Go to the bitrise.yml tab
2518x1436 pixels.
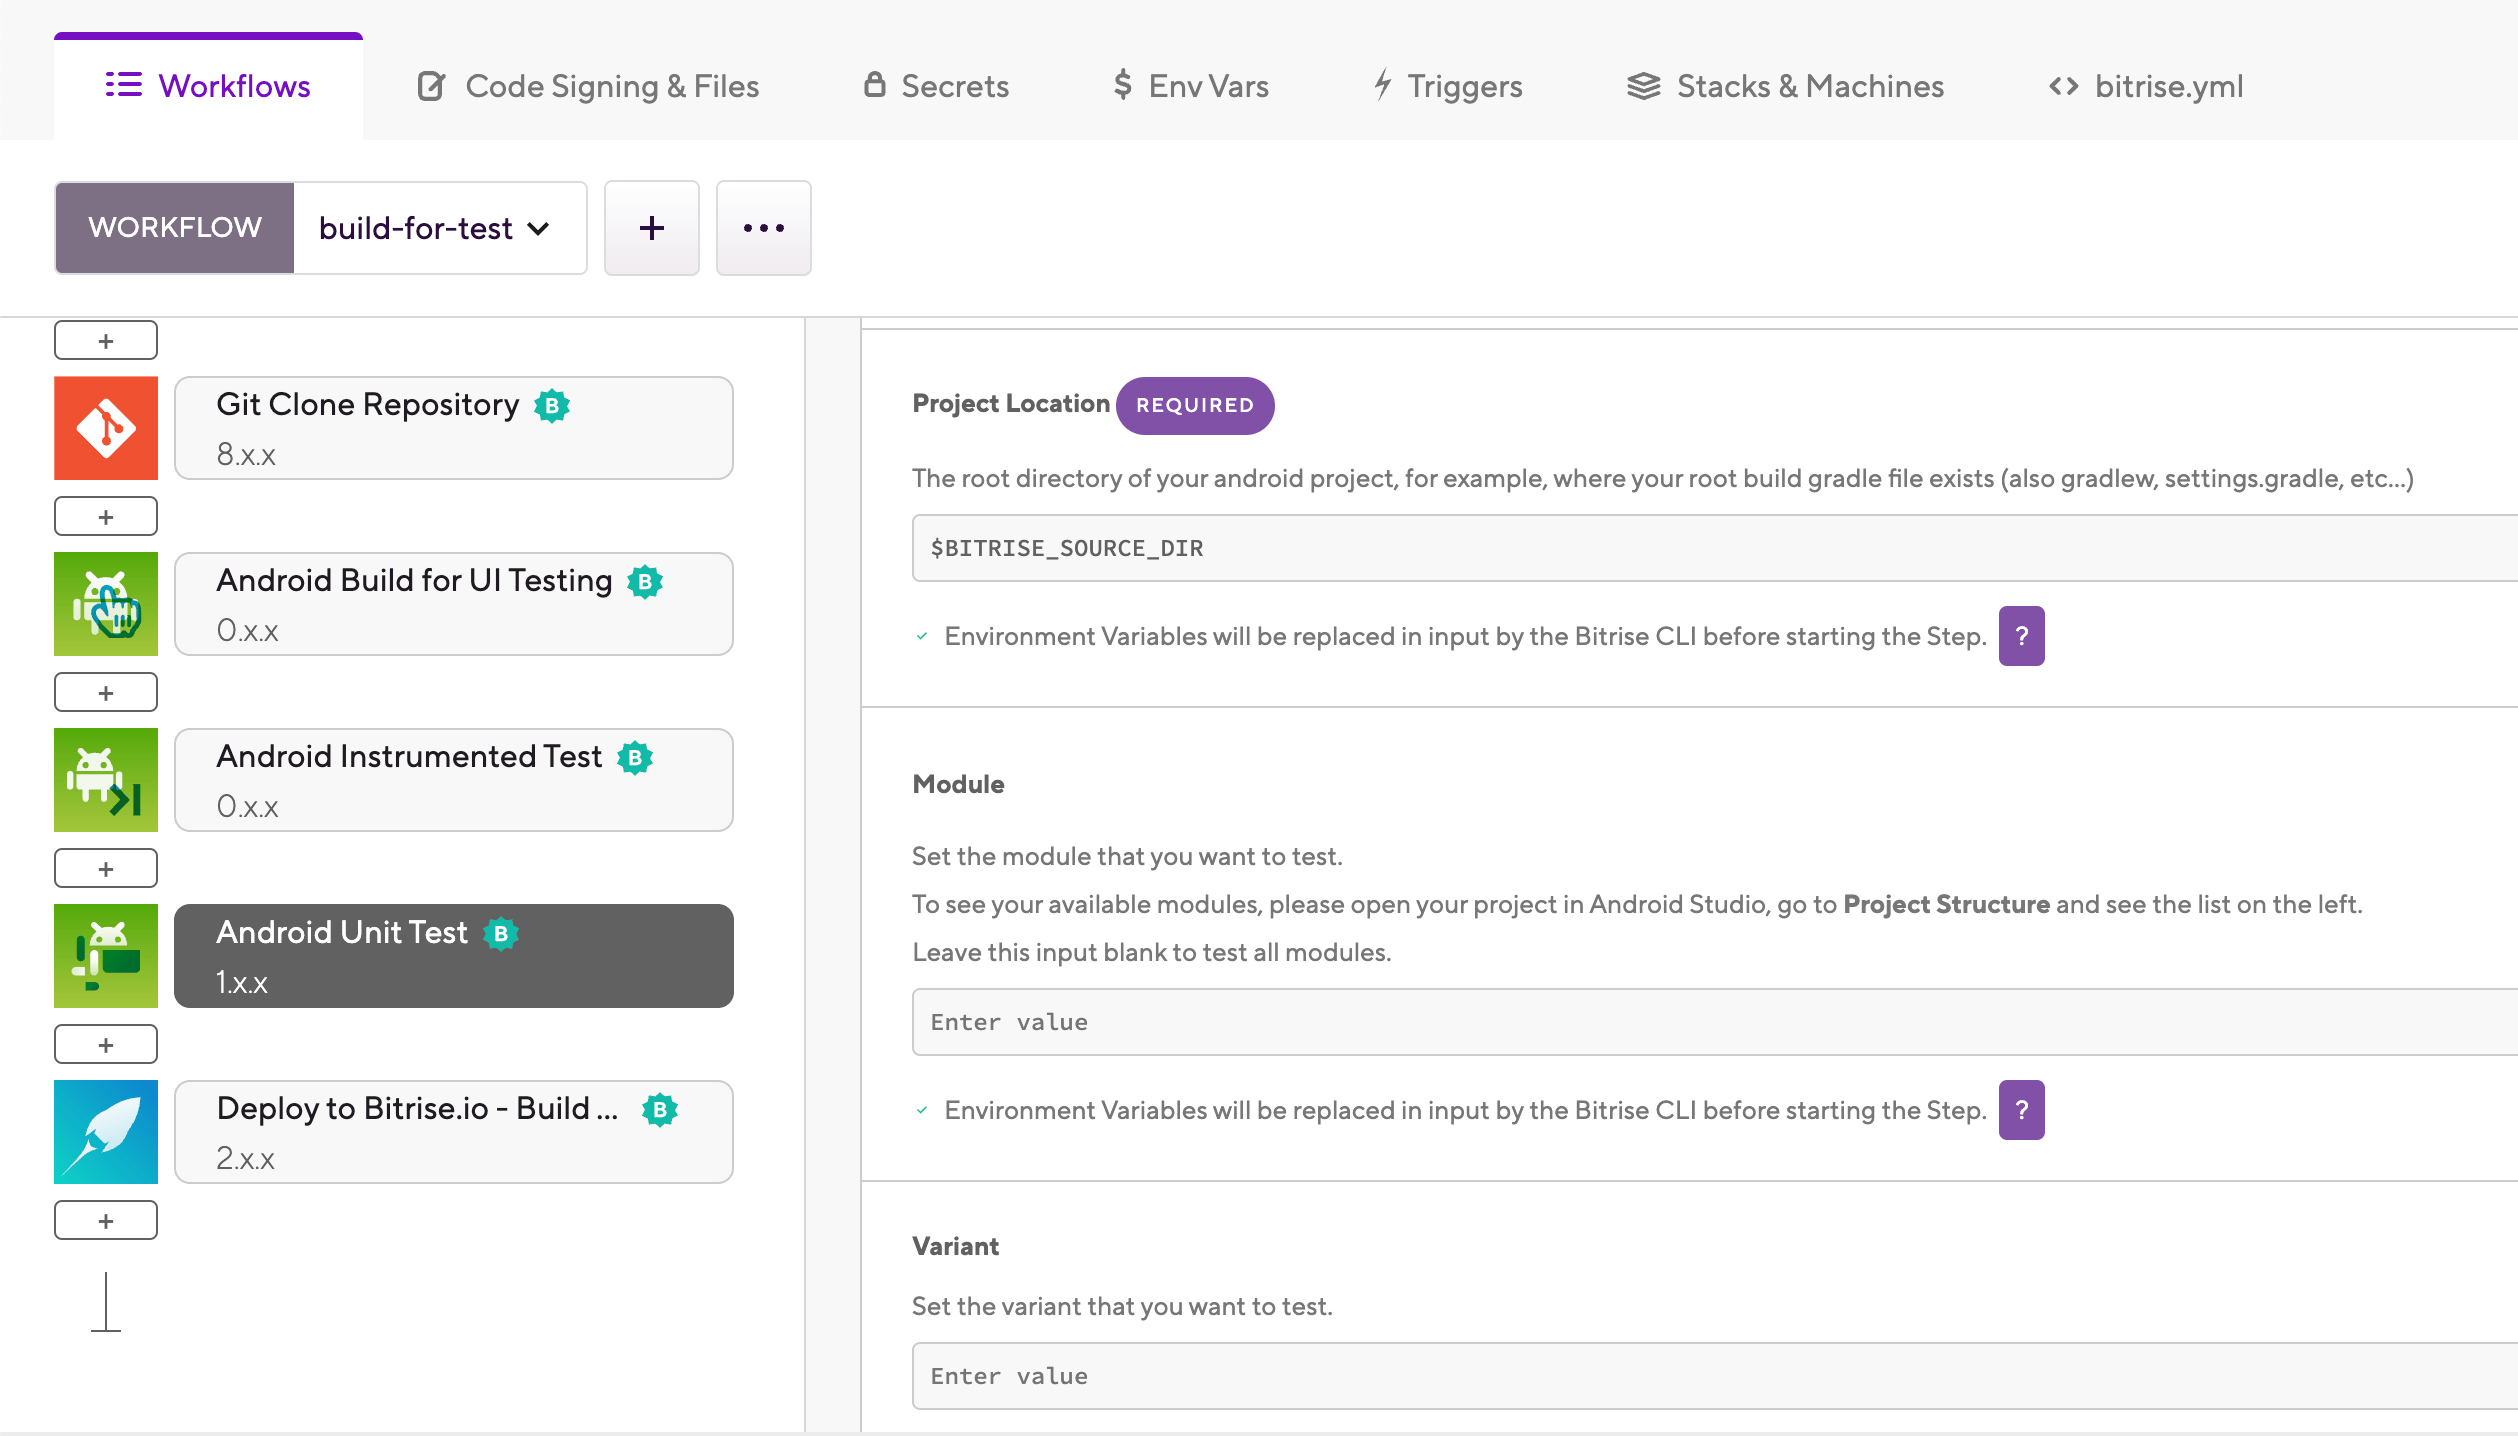2146,86
